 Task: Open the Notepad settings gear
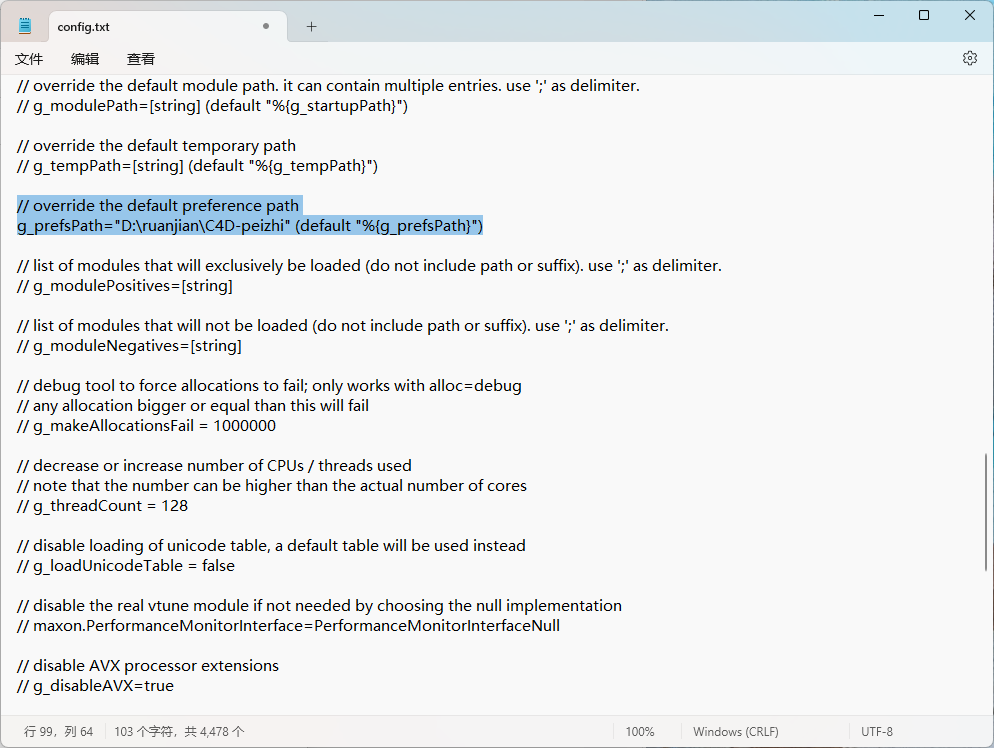969,58
